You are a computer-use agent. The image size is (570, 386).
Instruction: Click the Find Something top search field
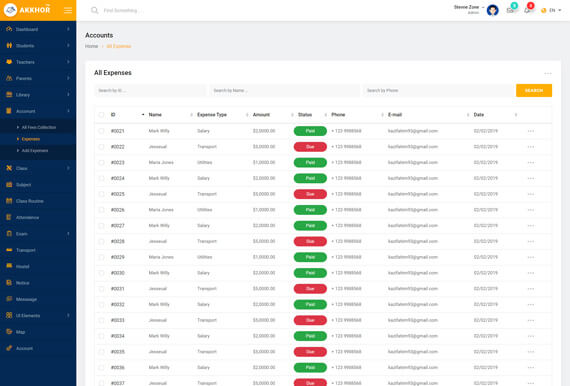coord(120,10)
